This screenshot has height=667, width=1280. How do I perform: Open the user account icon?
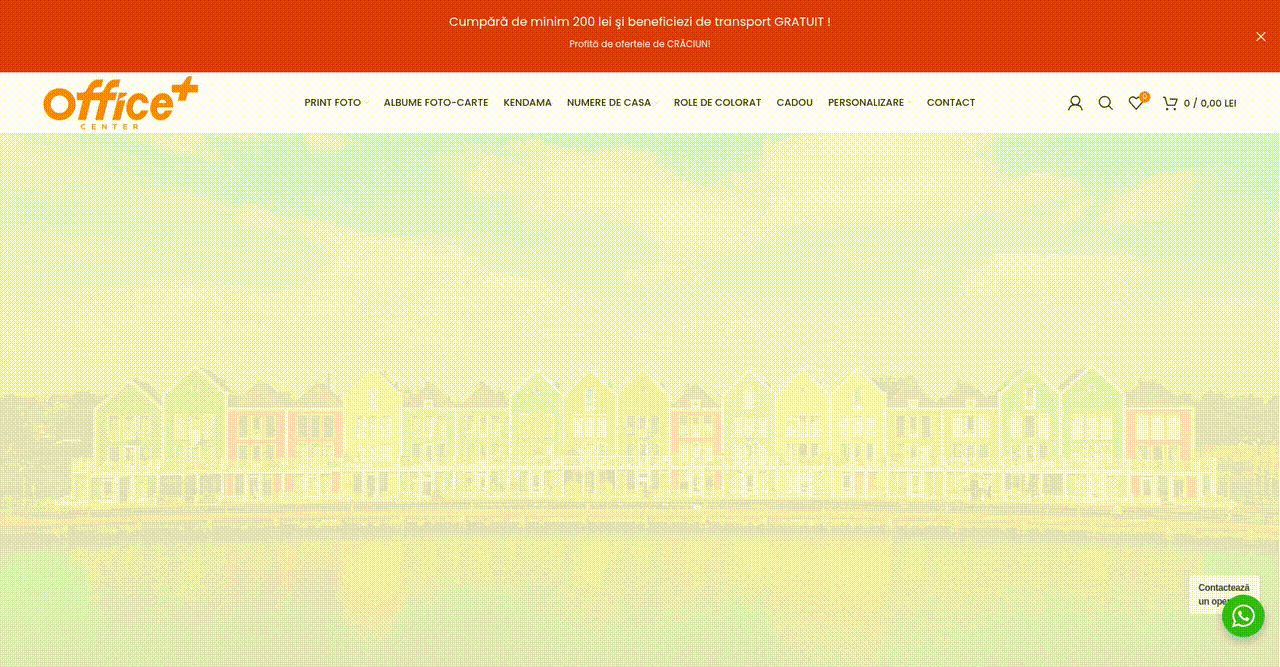[x=1075, y=103]
